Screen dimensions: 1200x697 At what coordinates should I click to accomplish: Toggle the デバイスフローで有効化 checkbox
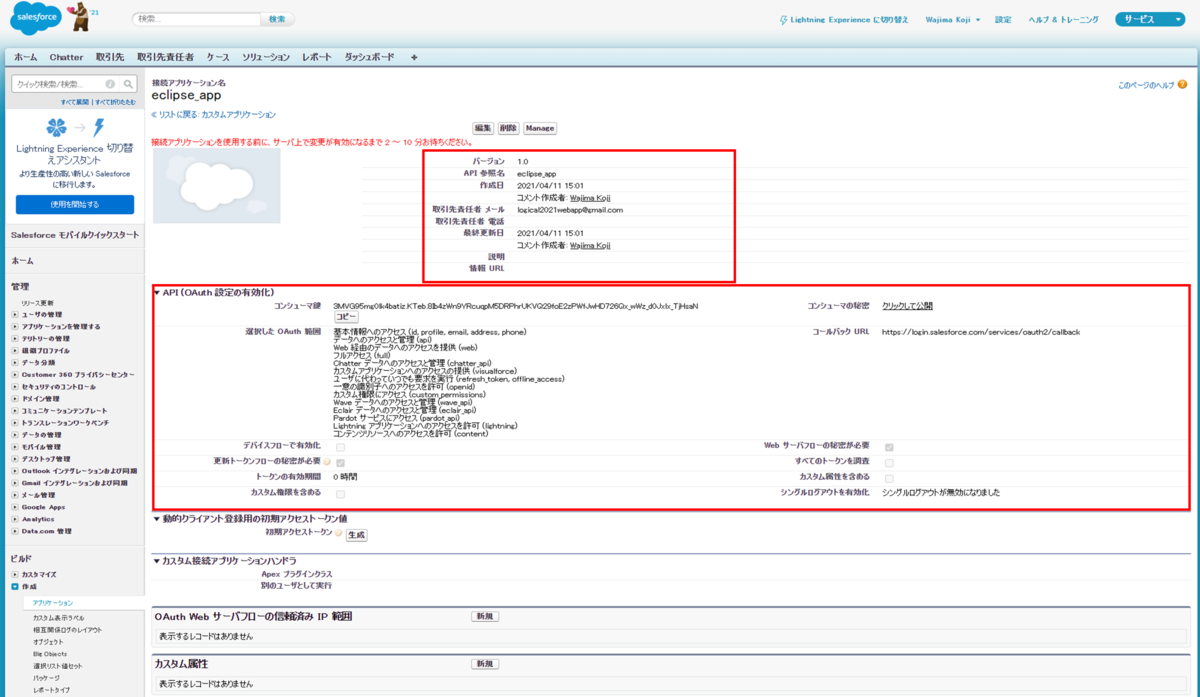[340, 447]
